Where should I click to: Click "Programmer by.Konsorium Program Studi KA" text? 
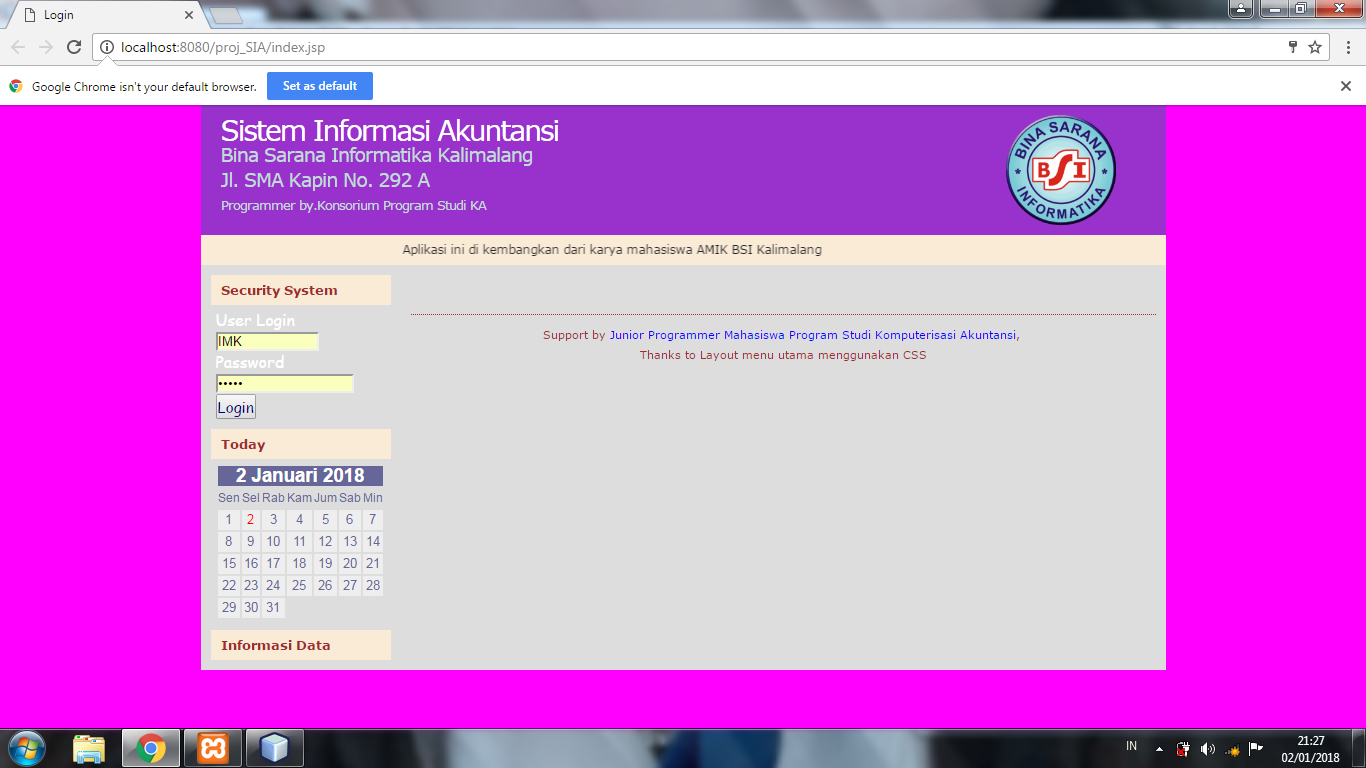pyautogui.click(x=354, y=206)
